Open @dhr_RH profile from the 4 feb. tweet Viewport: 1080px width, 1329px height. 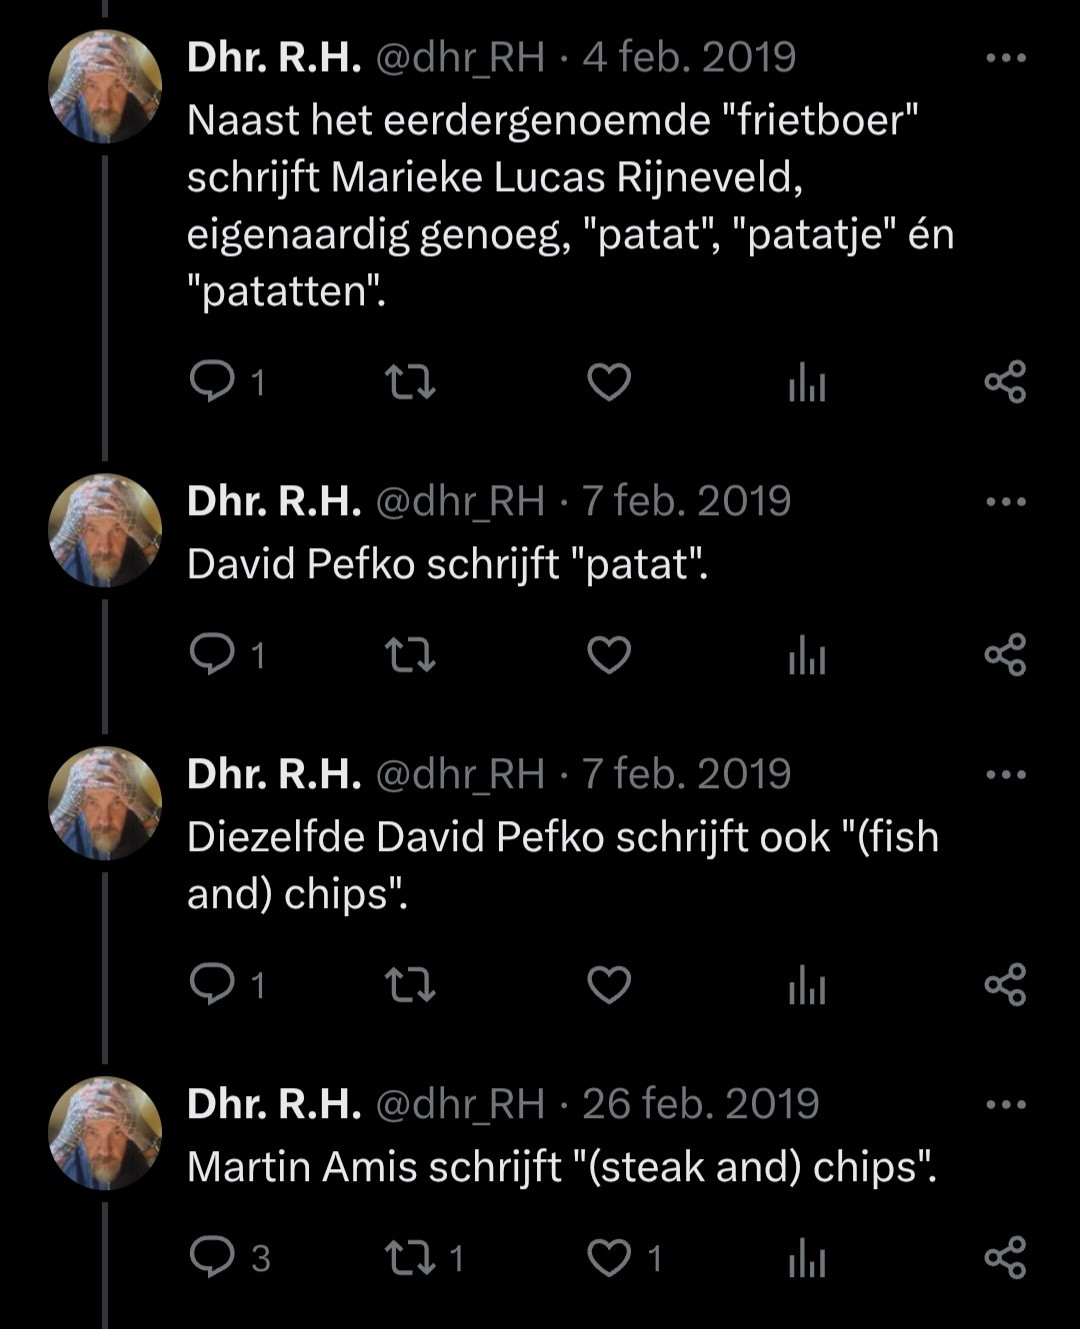[x=459, y=58]
